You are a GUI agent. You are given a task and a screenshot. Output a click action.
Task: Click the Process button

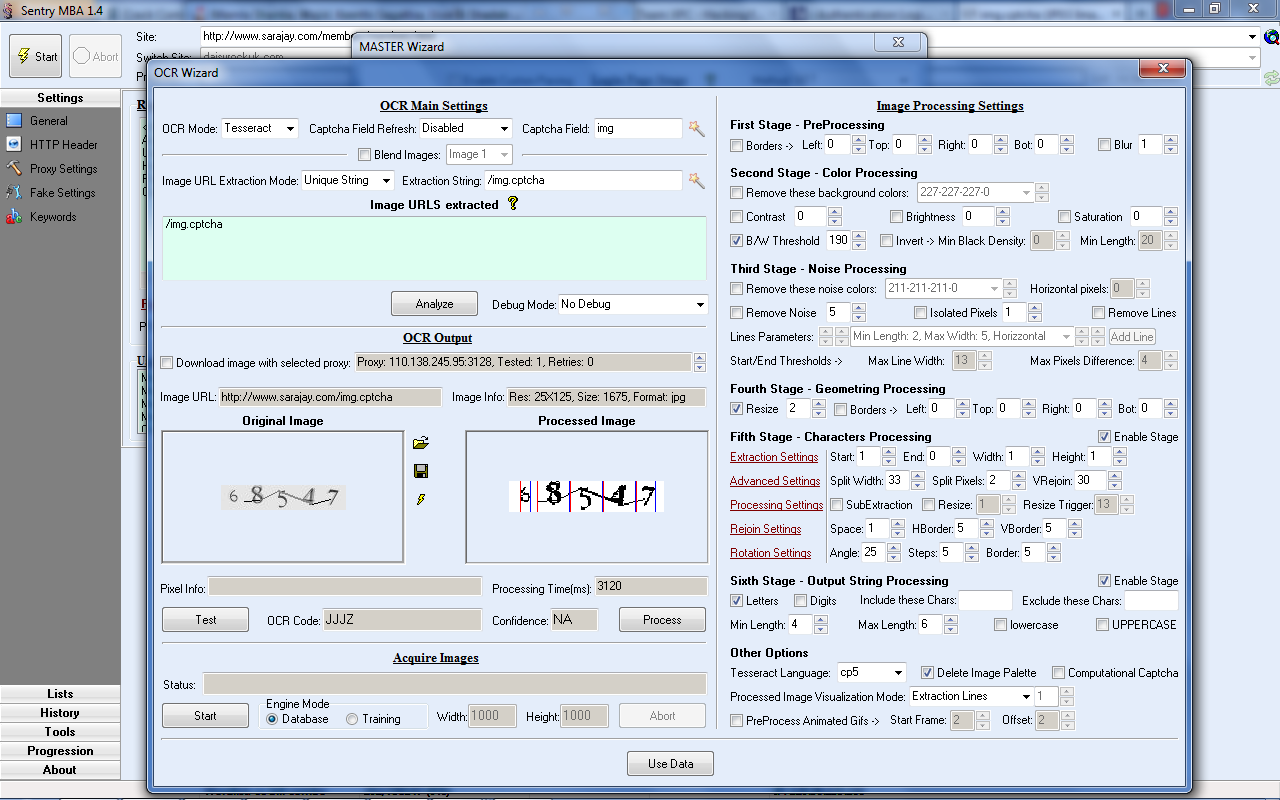click(662, 620)
